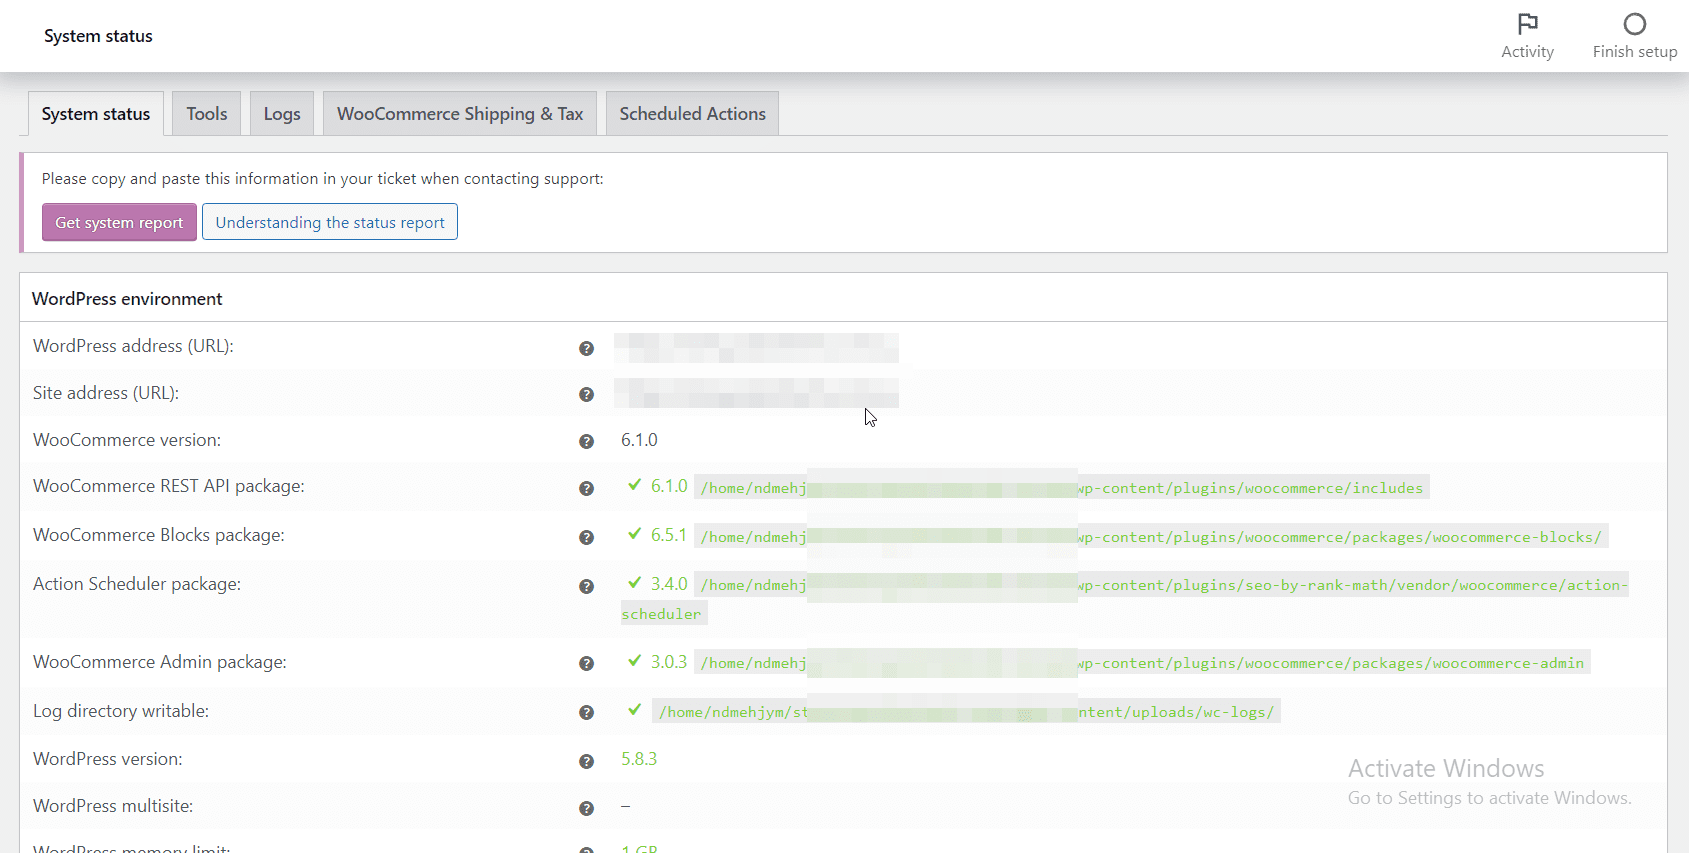The height and width of the screenshot is (853, 1689).
Task: Click the System status page title
Action: pyautogui.click(x=98, y=36)
